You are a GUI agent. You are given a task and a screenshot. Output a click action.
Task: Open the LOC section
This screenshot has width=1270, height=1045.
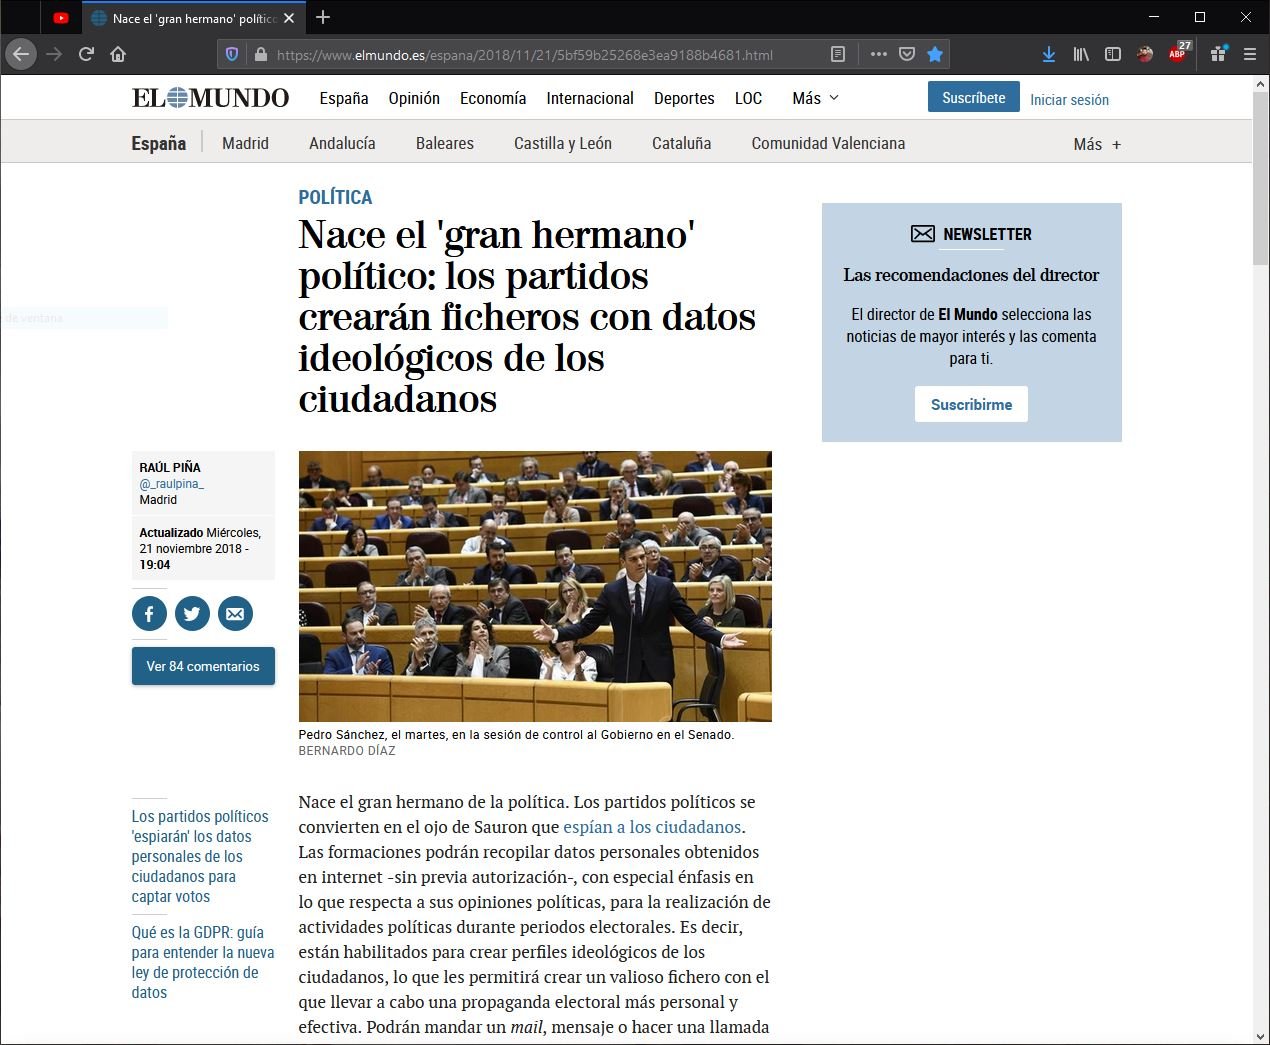point(748,98)
